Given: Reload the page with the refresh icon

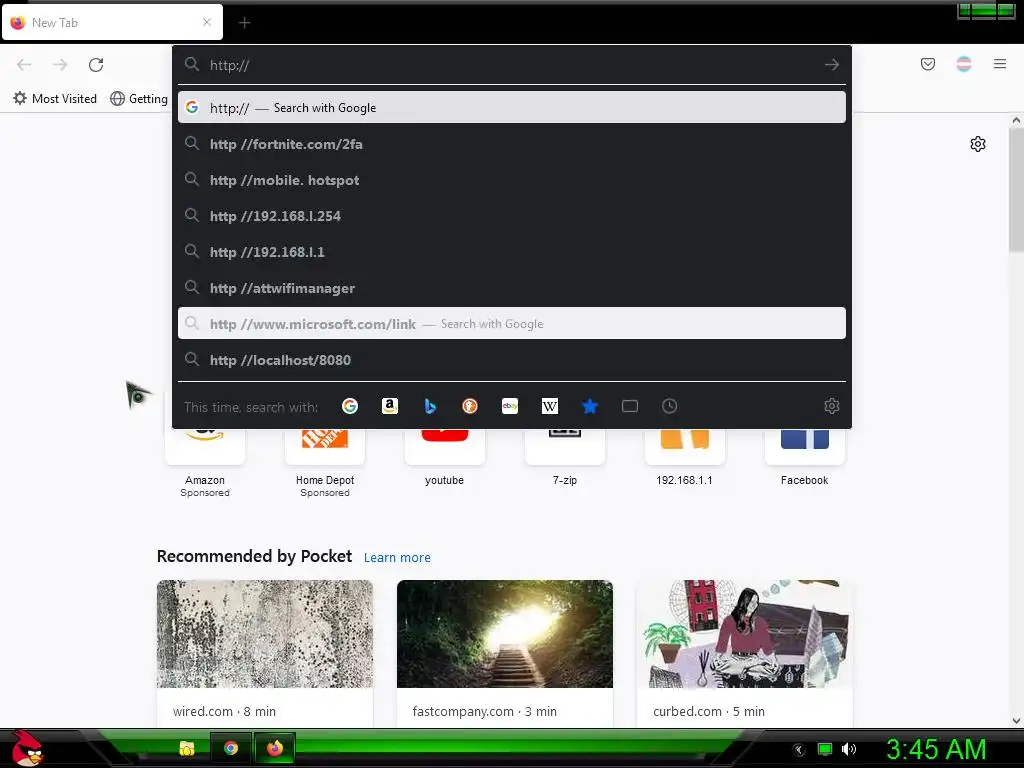Looking at the screenshot, I should [x=96, y=65].
